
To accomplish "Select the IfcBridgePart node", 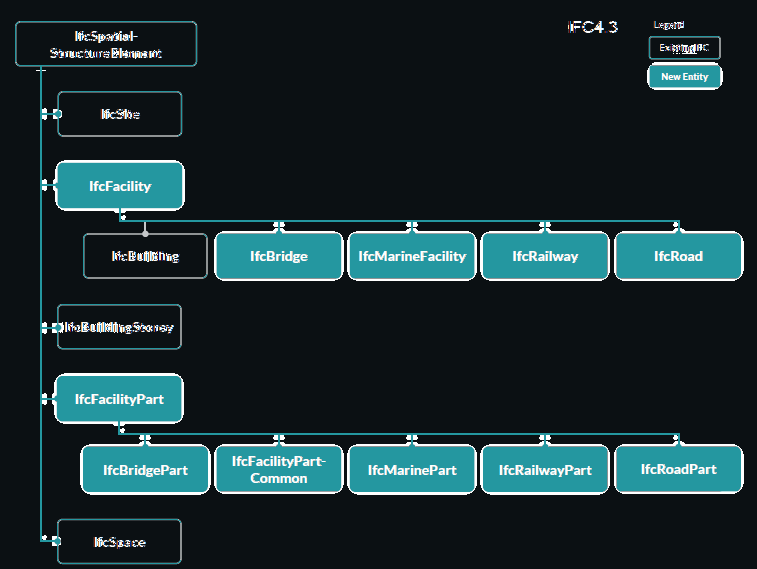I will [145, 470].
